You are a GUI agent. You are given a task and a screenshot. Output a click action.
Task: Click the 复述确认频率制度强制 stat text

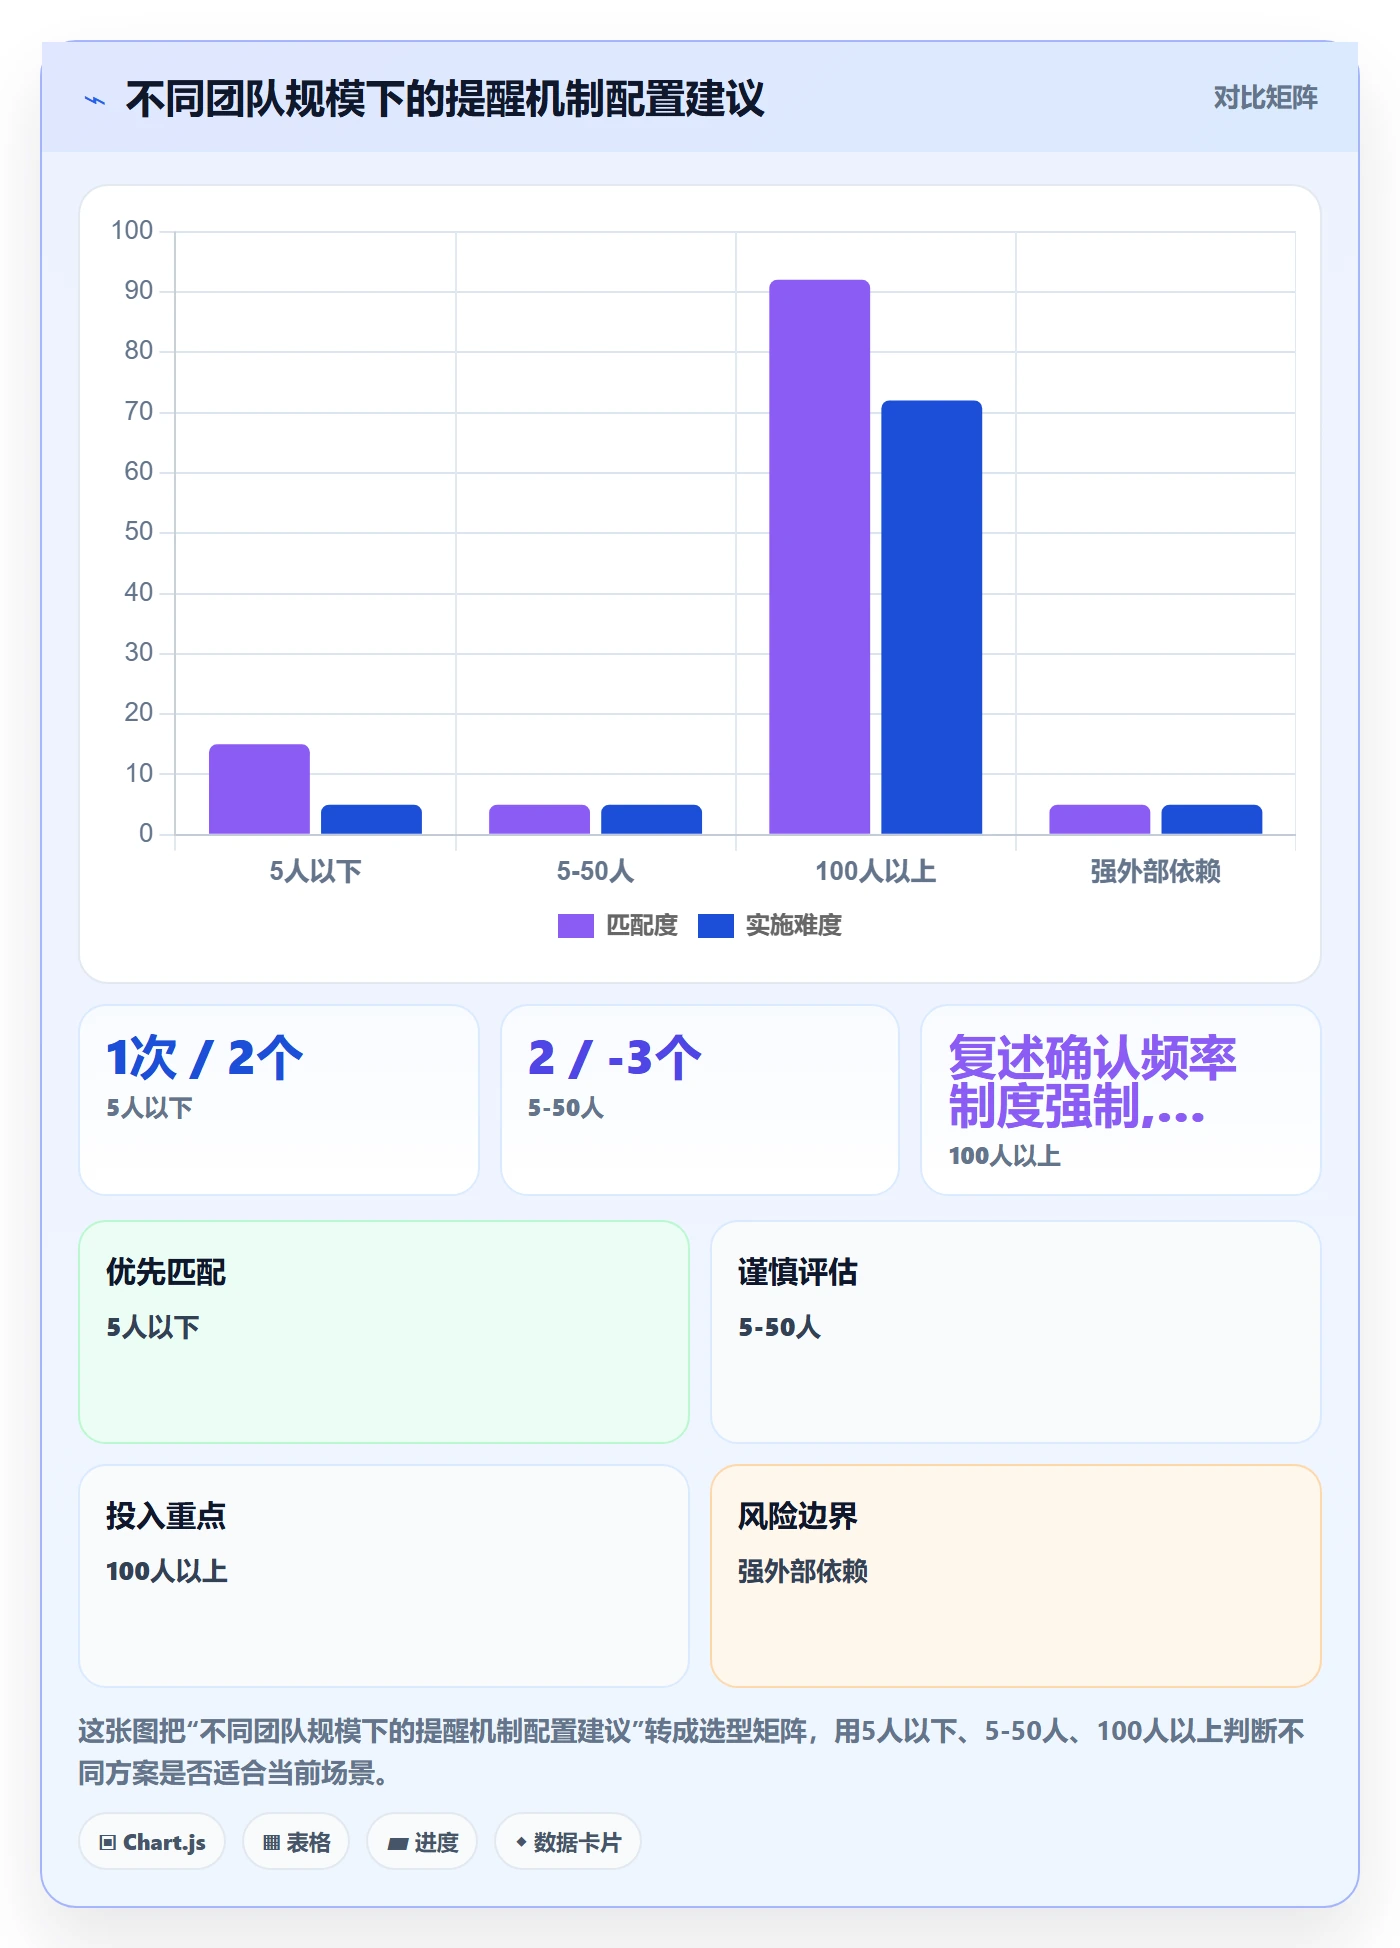click(x=1092, y=1082)
